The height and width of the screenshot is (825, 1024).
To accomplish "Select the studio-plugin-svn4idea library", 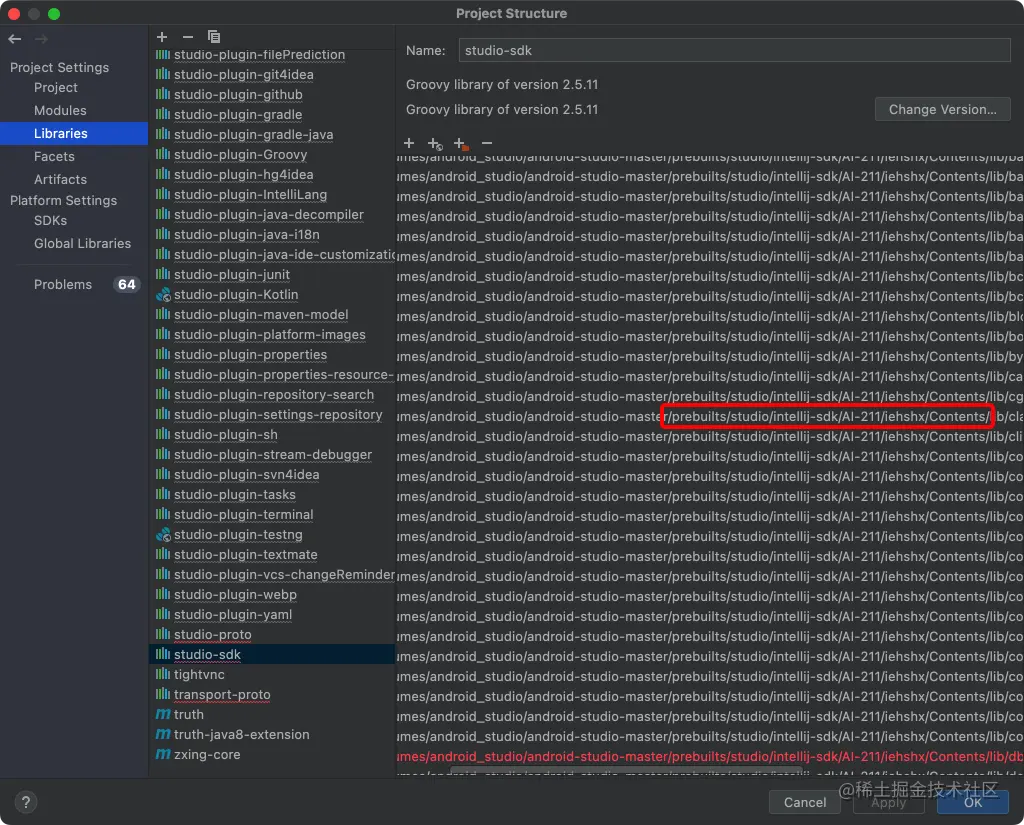I will 246,474.
